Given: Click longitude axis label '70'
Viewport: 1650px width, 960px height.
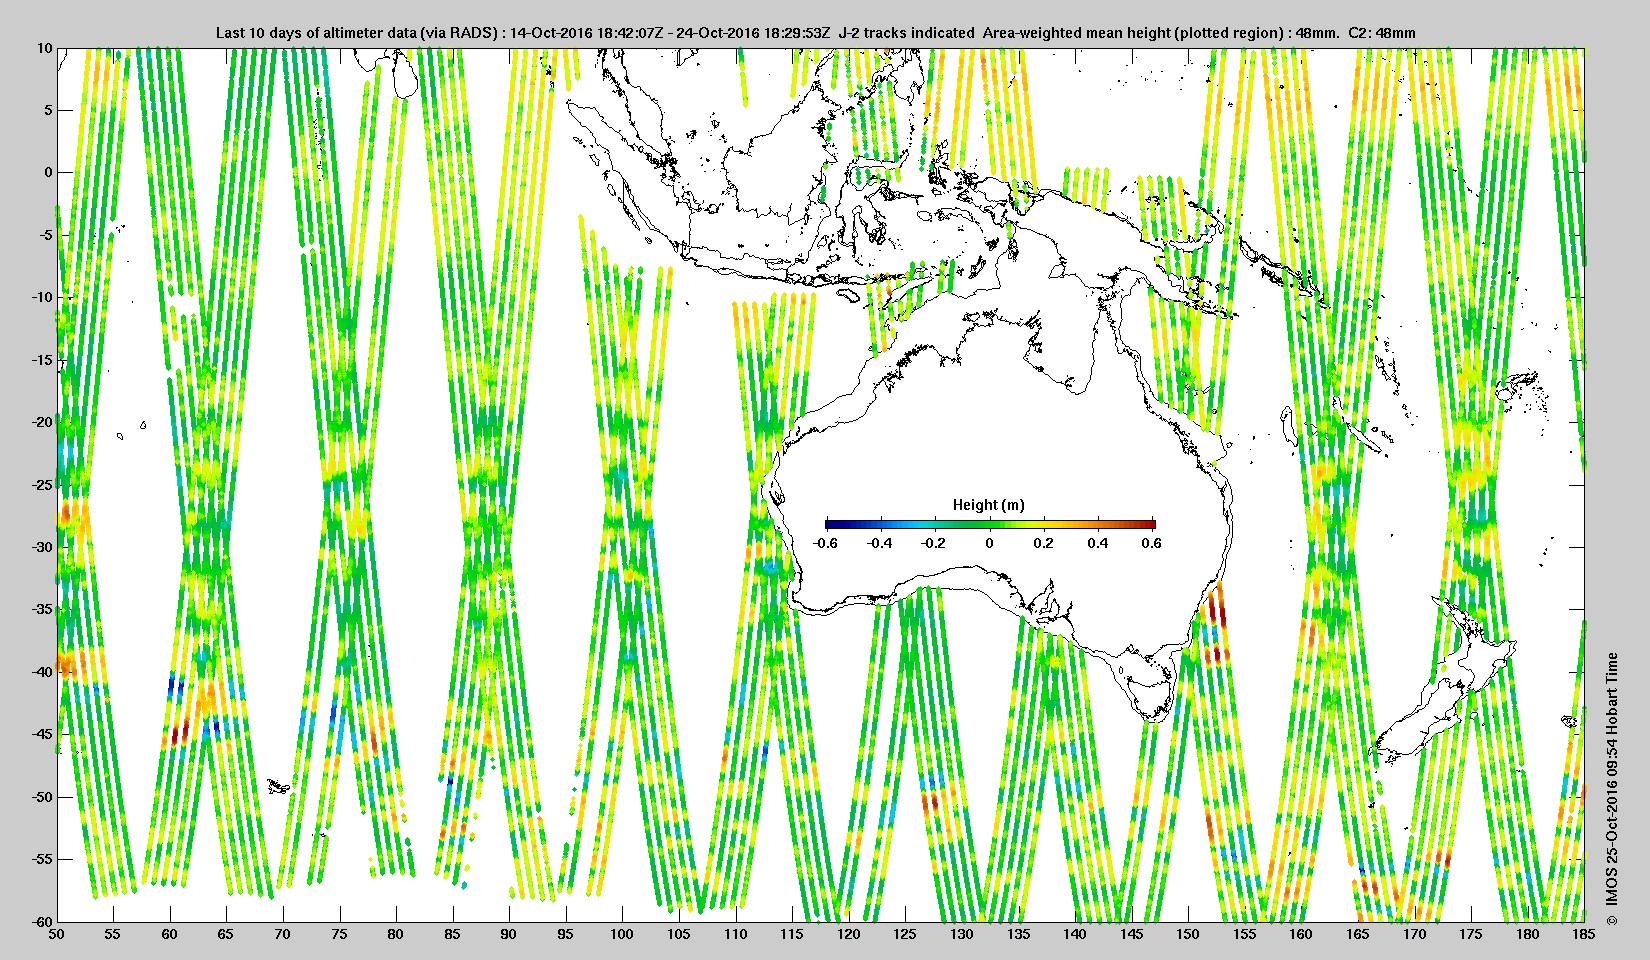Looking at the screenshot, I should tap(283, 934).
